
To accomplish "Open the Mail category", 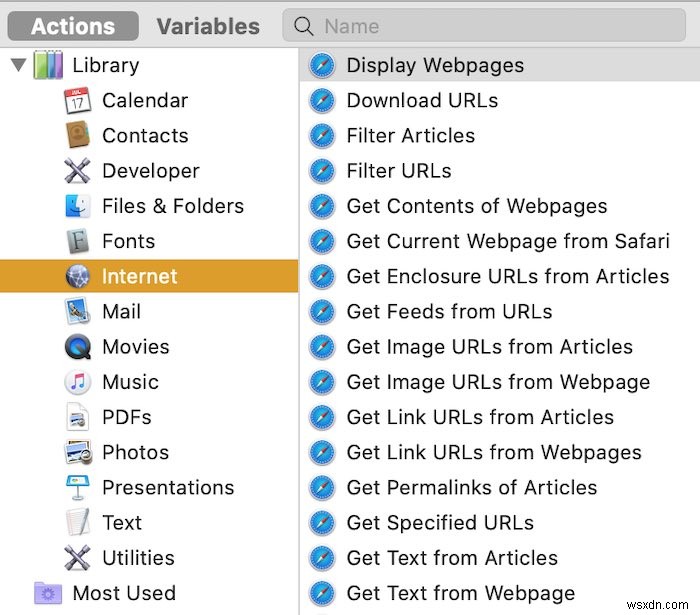I will [x=121, y=311].
